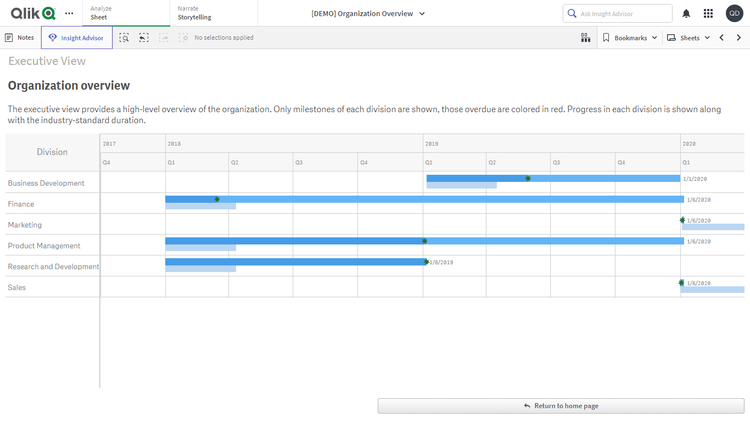Open the app title Organization Overview dropdown
Screen dimensions: 750x422
coord(368,13)
